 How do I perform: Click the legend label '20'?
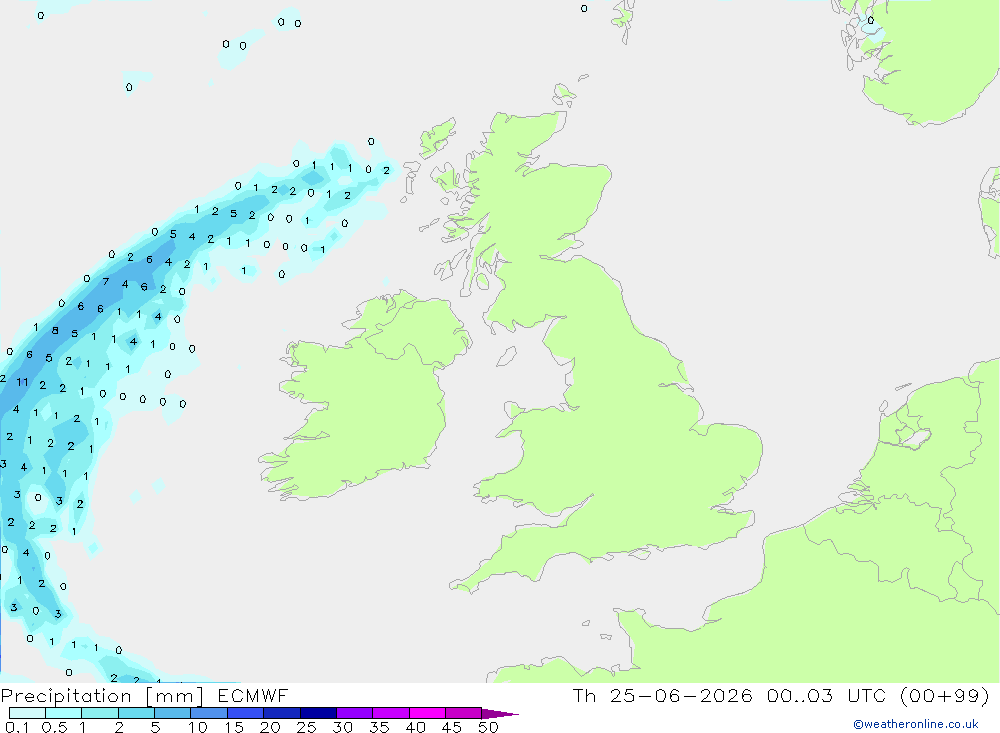point(270,727)
